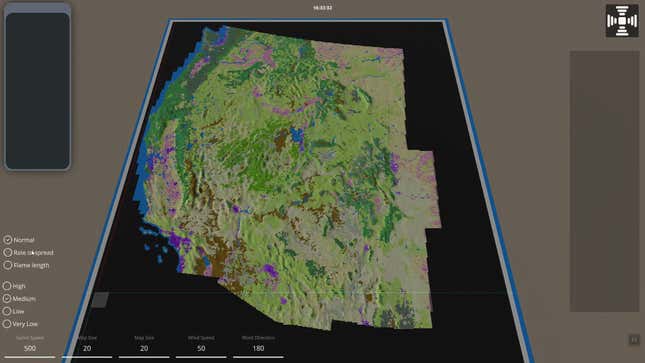
Task: Click the gray square tile on map floor
Action: point(100,300)
